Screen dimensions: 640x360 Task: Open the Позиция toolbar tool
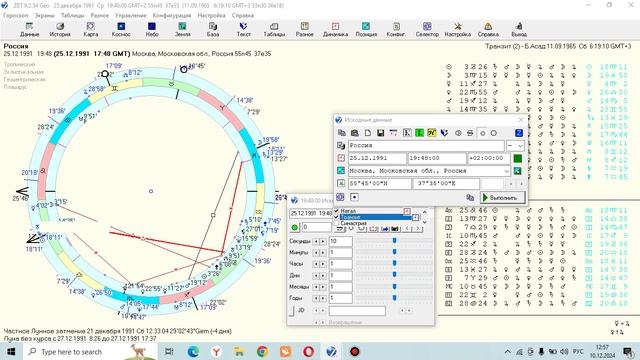click(x=366, y=29)
